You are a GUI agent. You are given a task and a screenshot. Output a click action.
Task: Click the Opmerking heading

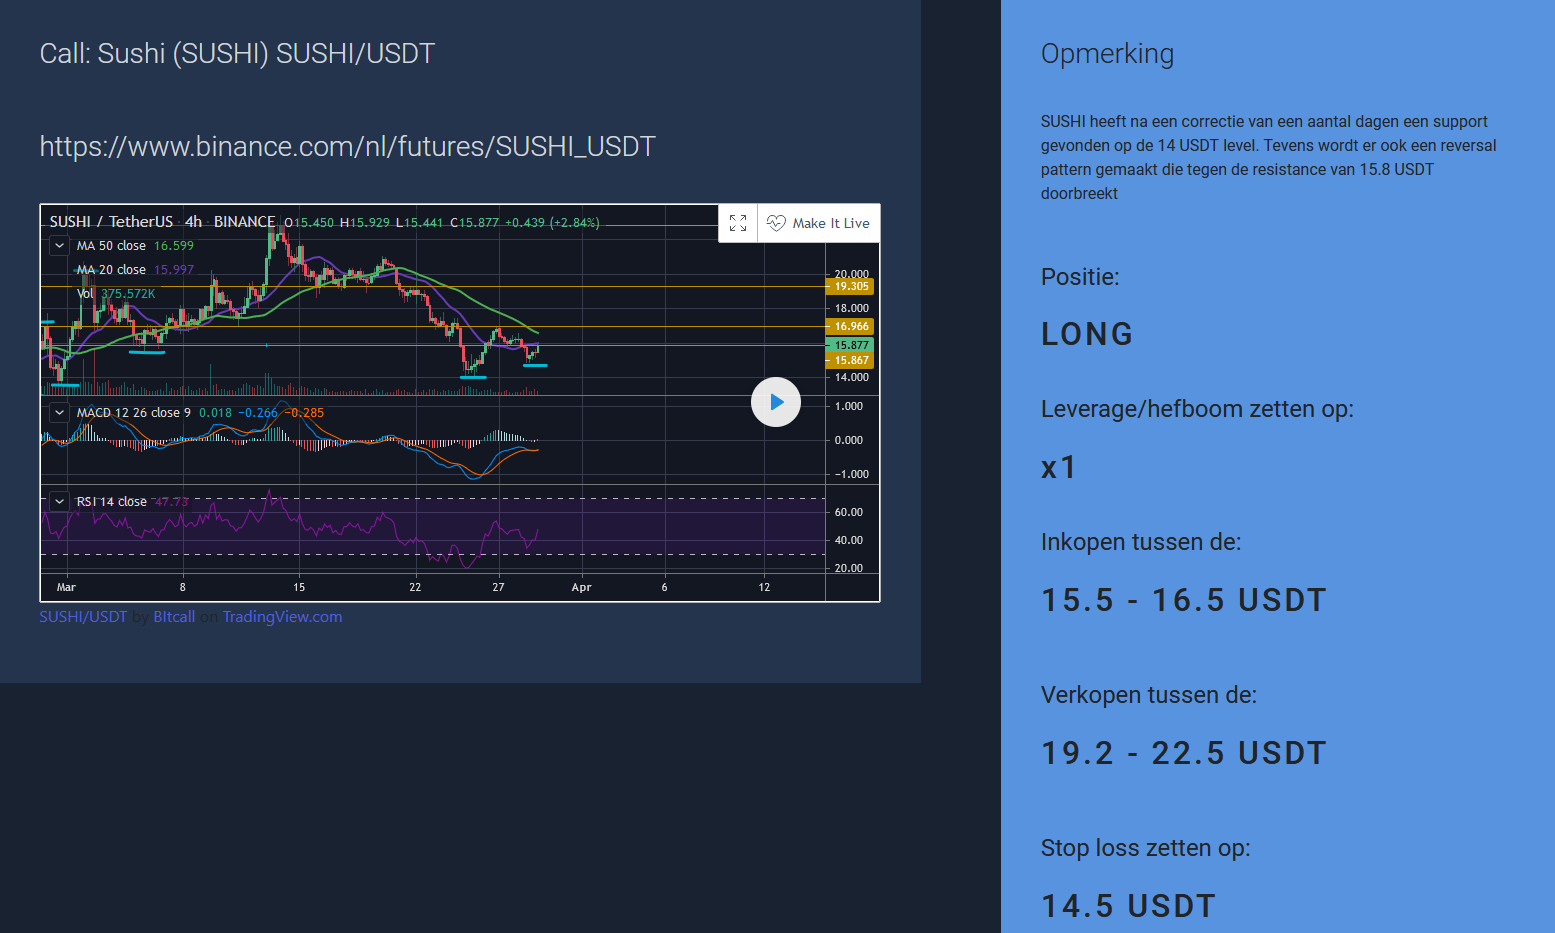1107,54
